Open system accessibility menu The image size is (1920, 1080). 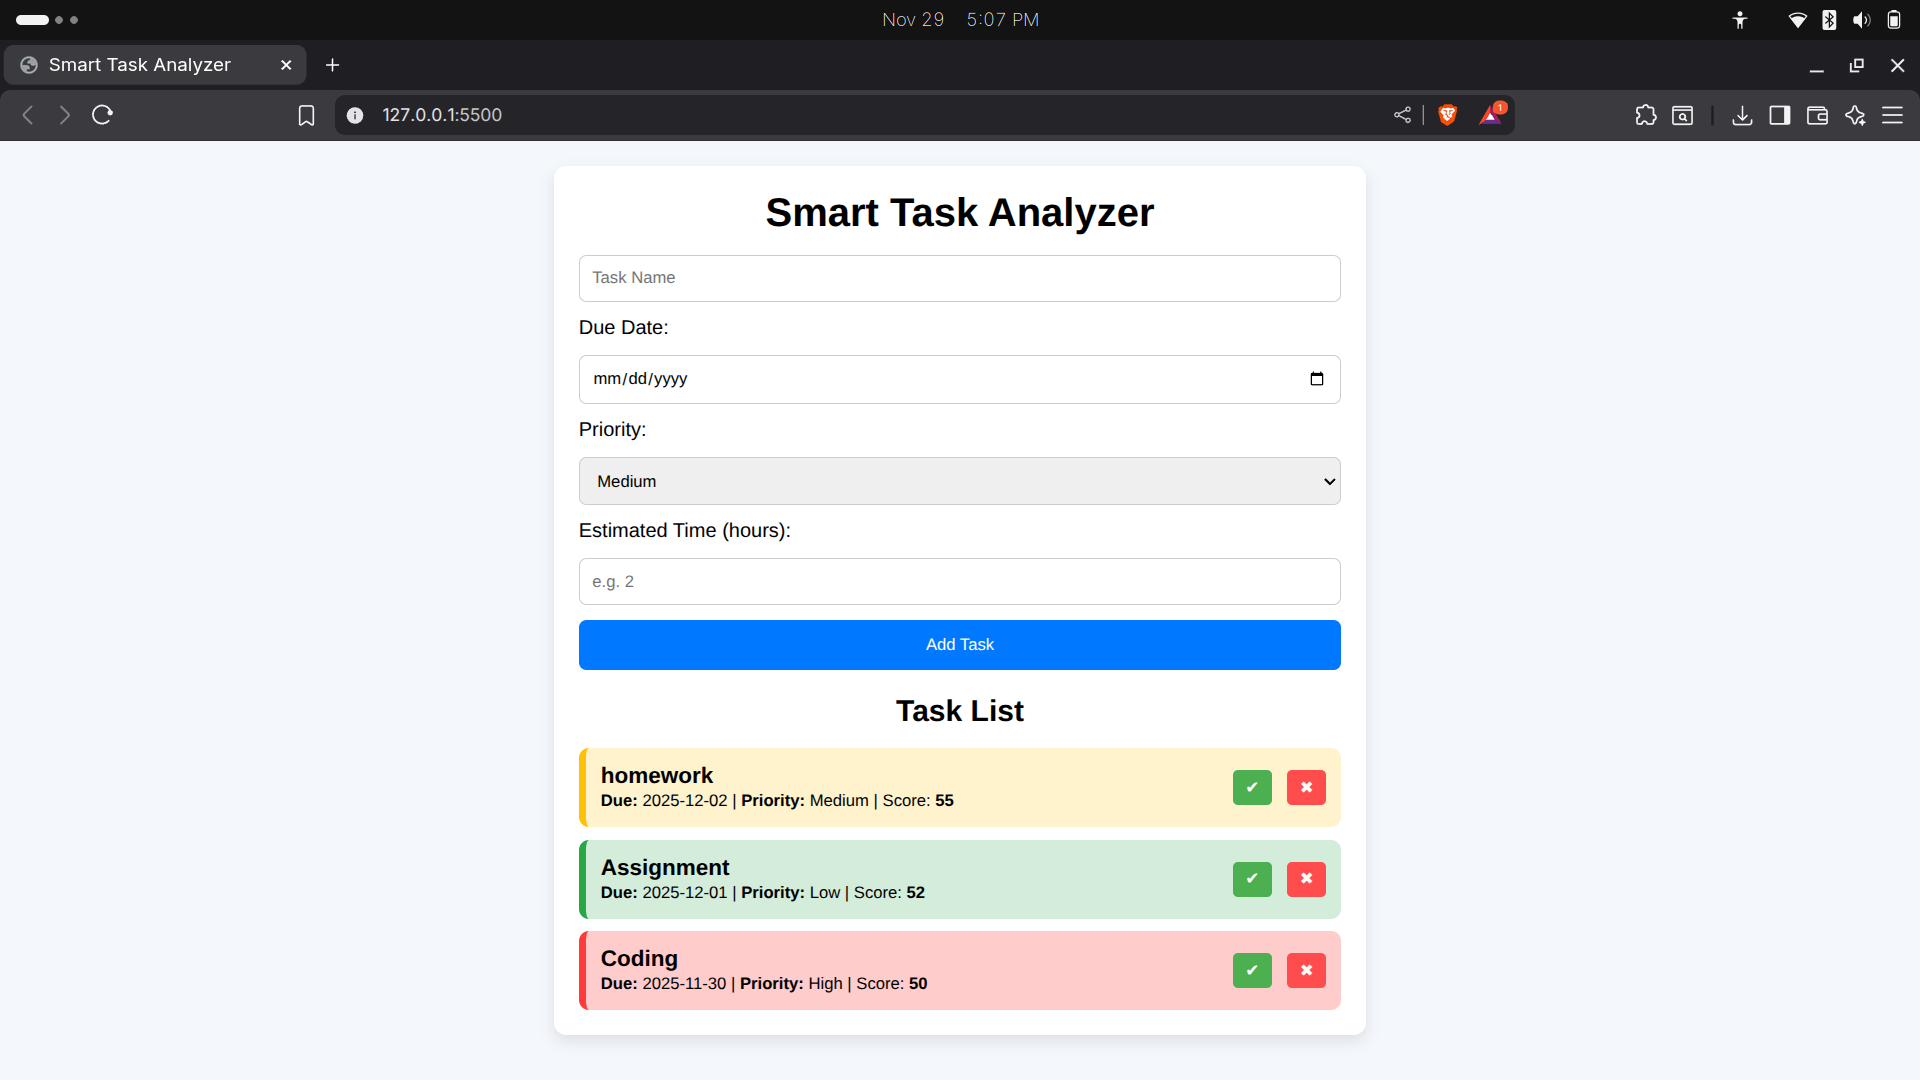tap(1740, 20)
